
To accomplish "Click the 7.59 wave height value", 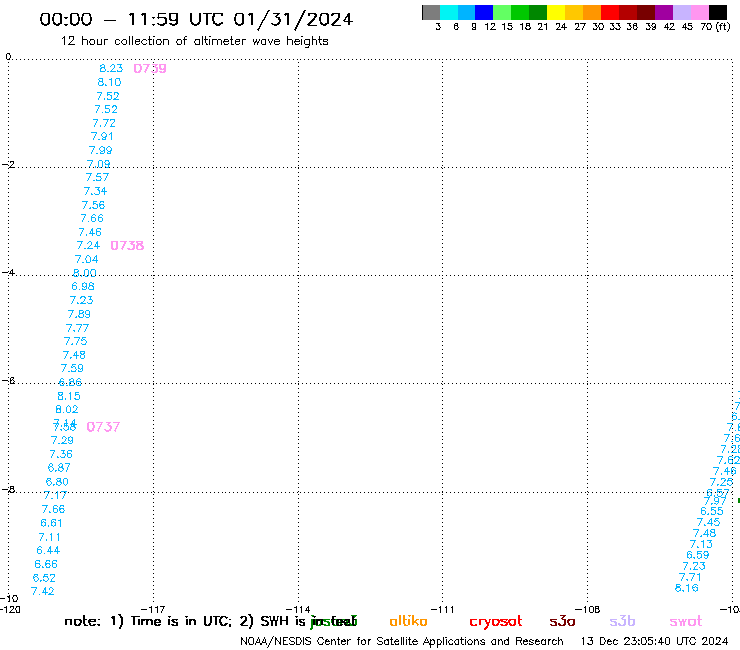I will click(x=72, y=368).
